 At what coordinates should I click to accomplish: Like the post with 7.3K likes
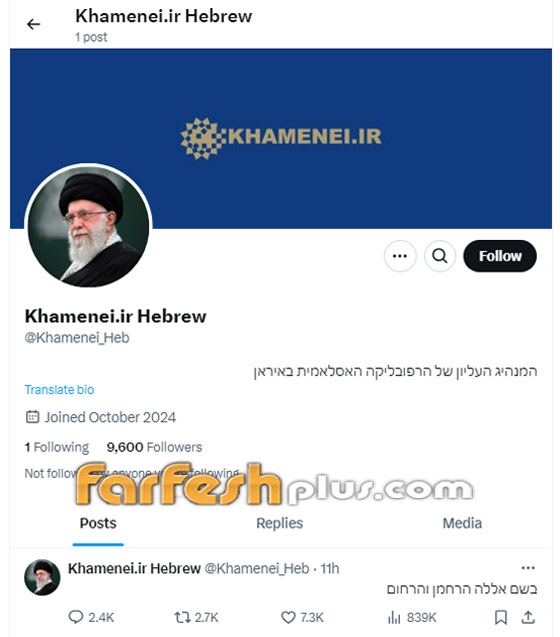[302, 618]
